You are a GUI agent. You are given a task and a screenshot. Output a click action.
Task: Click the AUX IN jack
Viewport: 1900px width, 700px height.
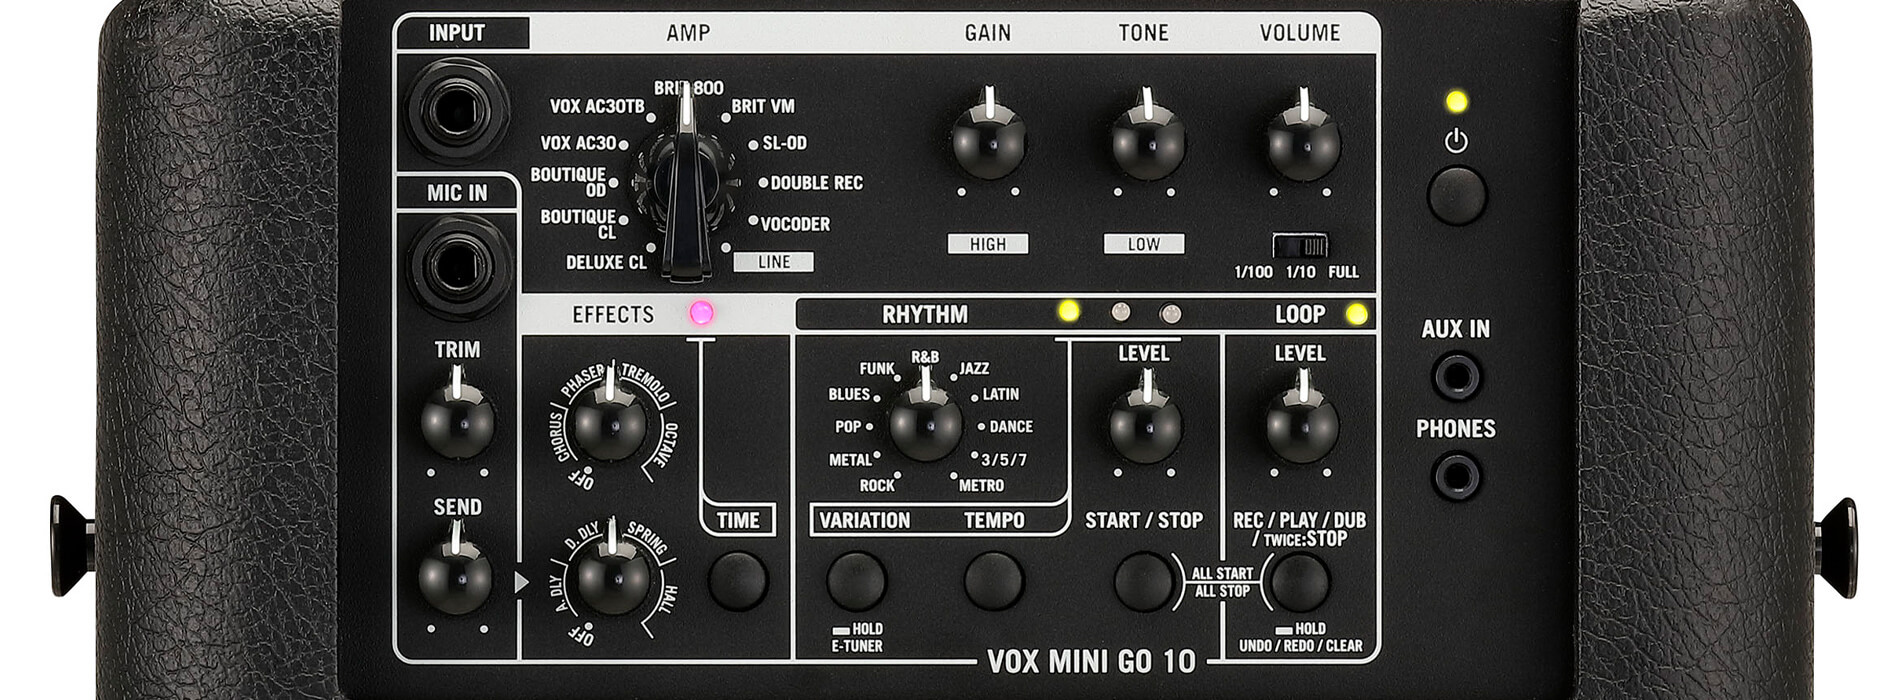(x=1456, y=377)
